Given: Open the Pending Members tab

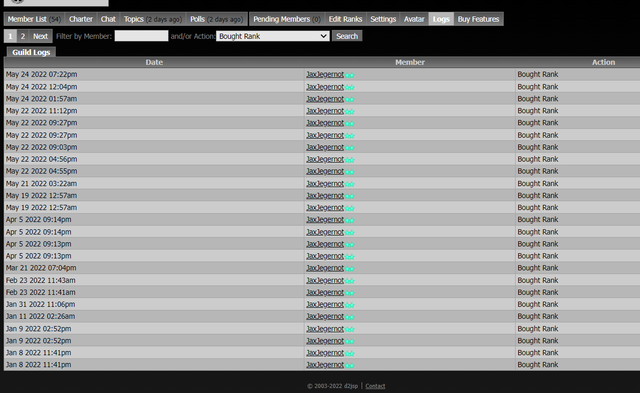Looking at the screenshot, I should (x=287, y=19).
